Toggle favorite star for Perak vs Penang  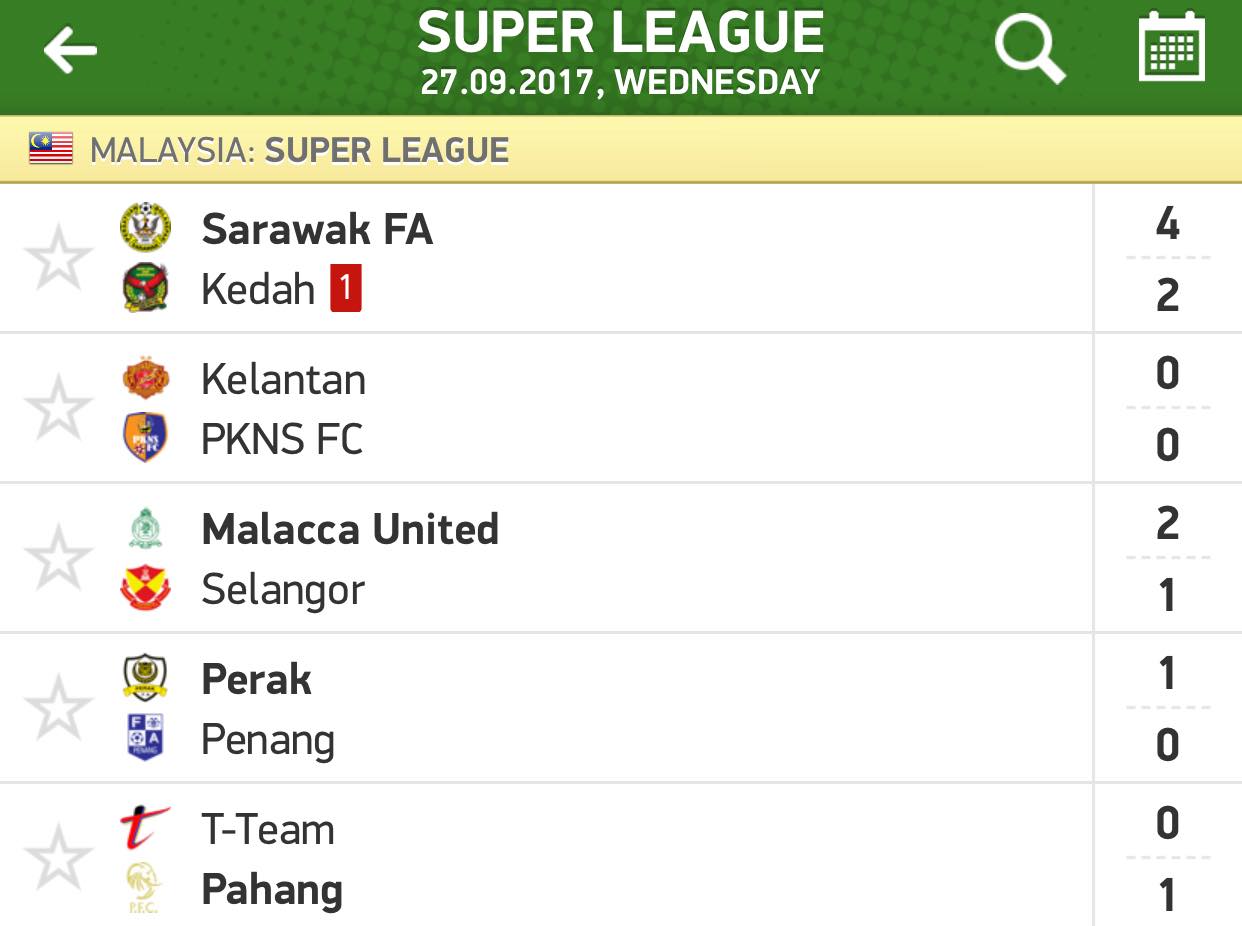point(58,708)
